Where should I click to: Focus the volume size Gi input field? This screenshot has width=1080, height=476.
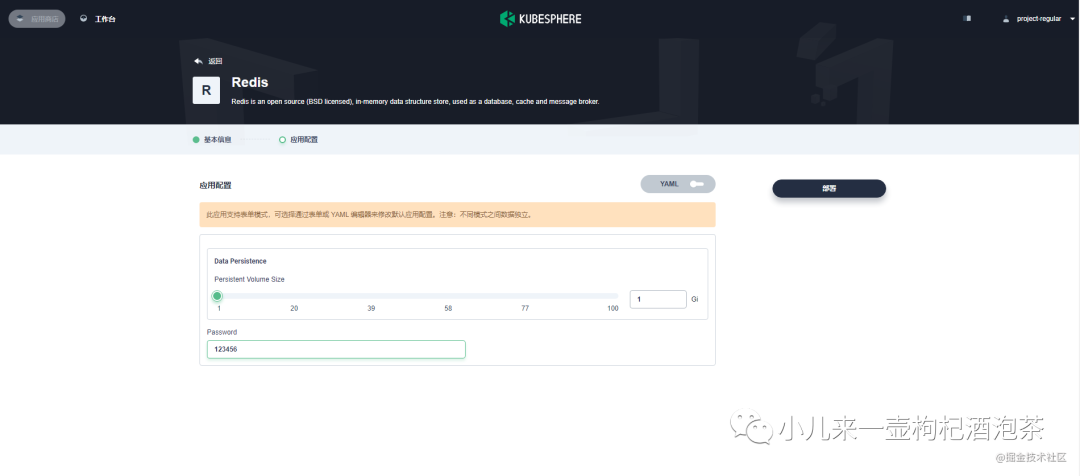click(658, 299)
